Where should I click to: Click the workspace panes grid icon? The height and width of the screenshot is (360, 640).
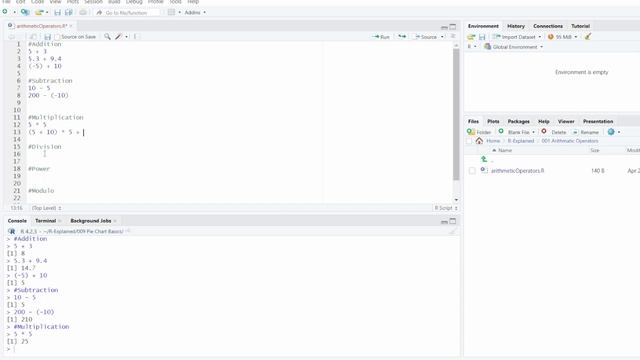coord(171,12)
